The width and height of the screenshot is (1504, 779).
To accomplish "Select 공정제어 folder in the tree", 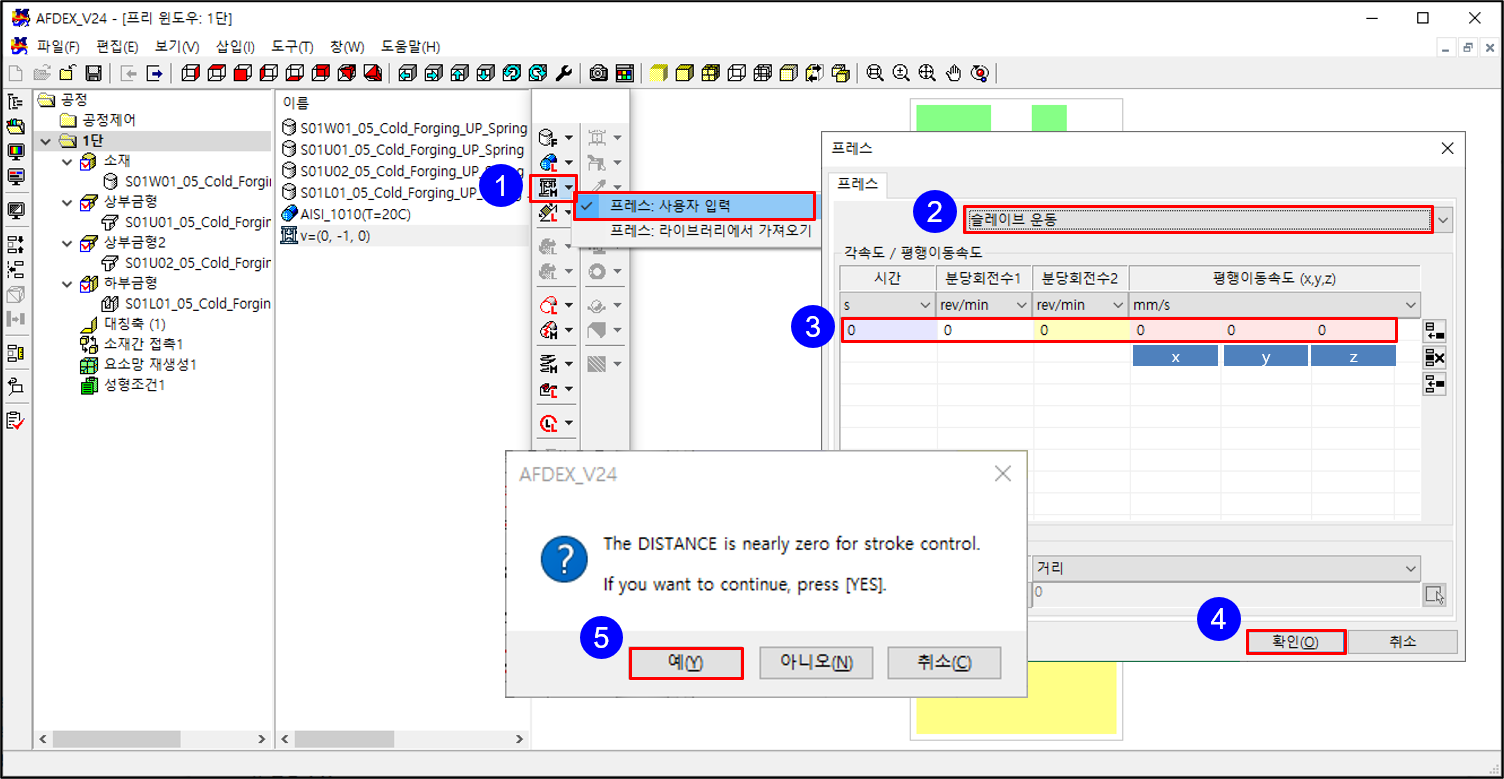I will coord(109,120).
